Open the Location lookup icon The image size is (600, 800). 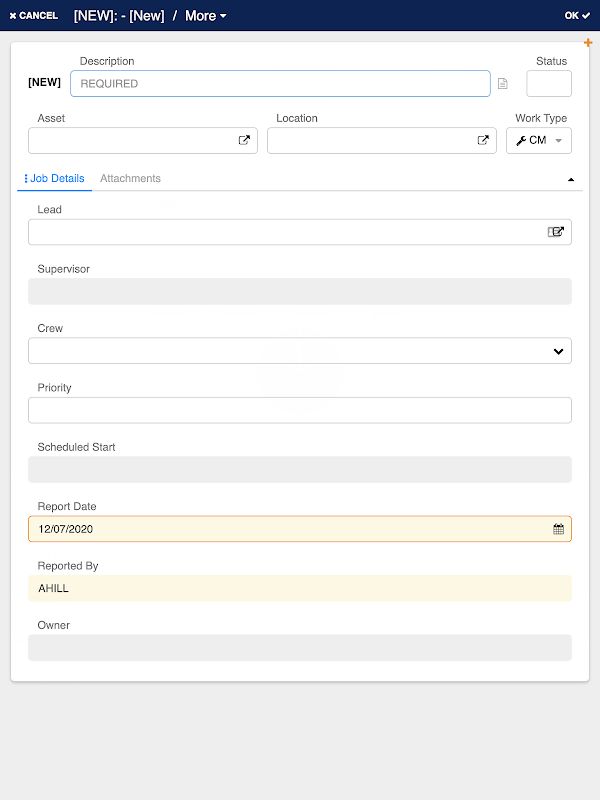(x=483, y=141)
